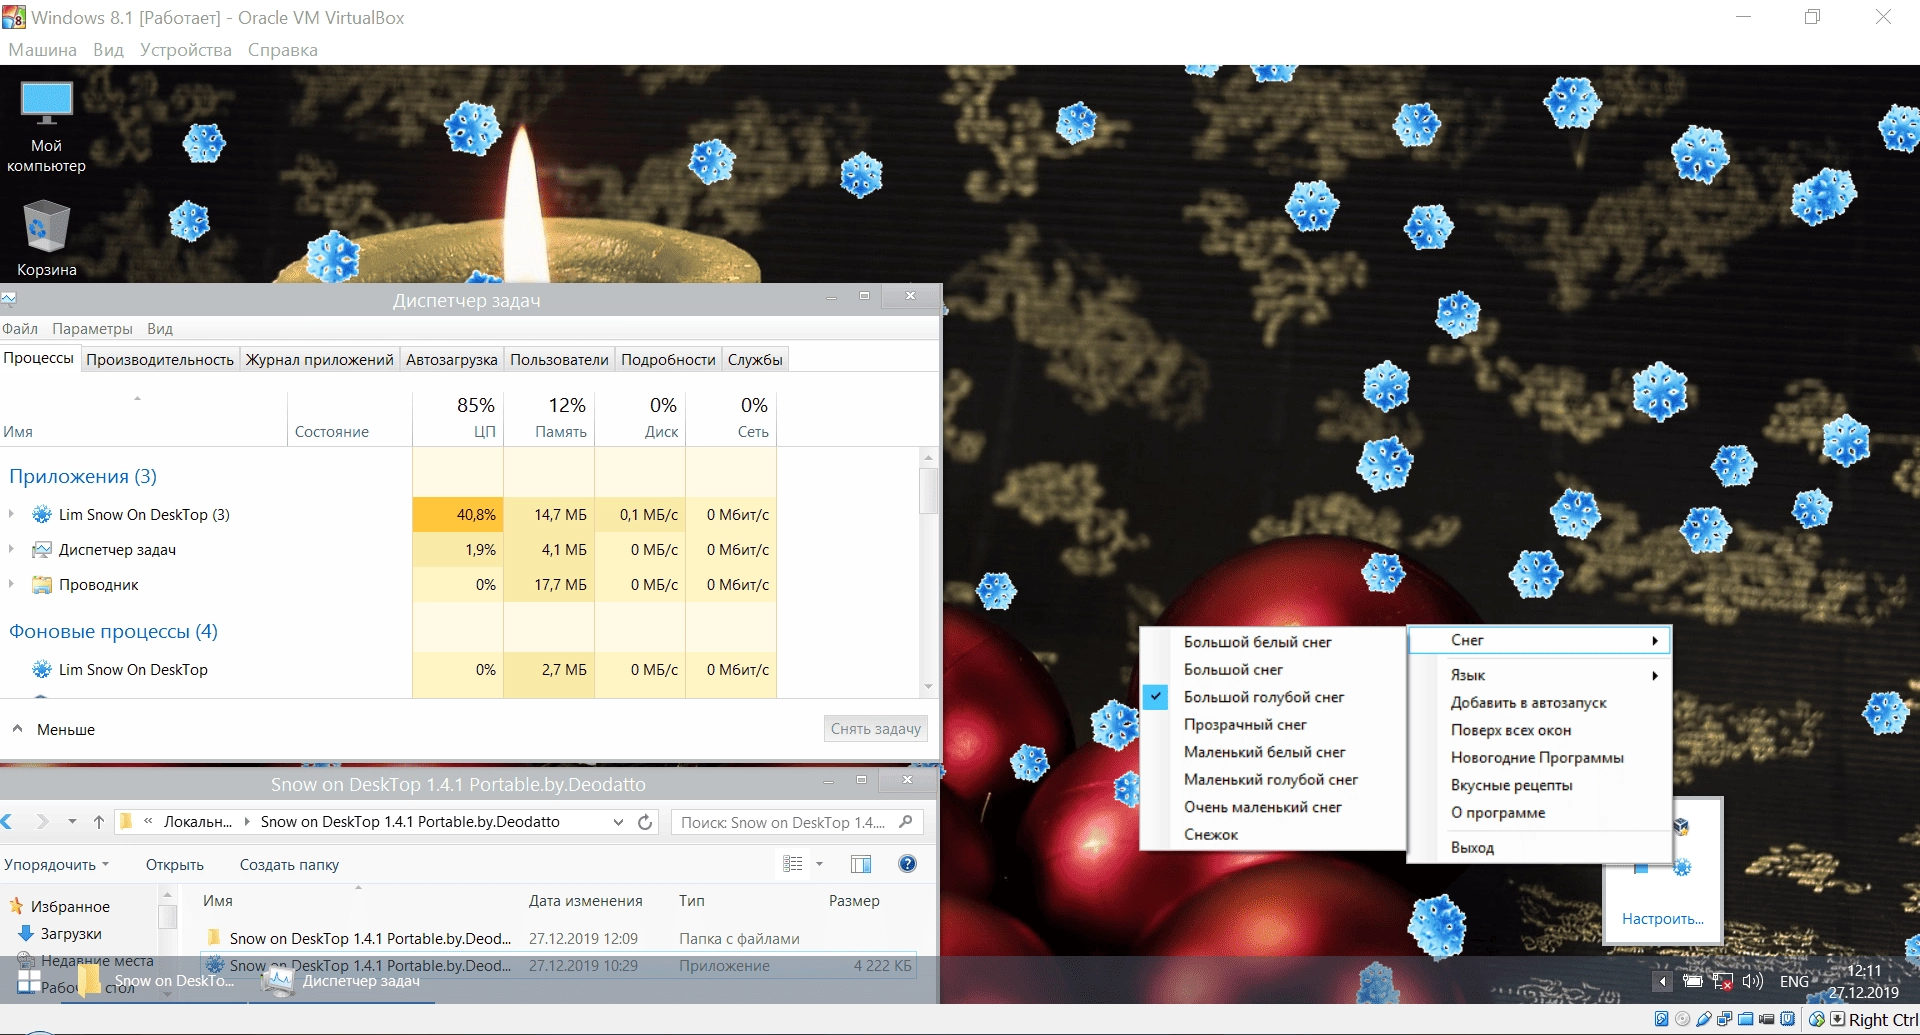Viewport: 1920px width, 1035px height.
Task: Click VirtualBox shared folders status icon
Action: point(1746,1019)
